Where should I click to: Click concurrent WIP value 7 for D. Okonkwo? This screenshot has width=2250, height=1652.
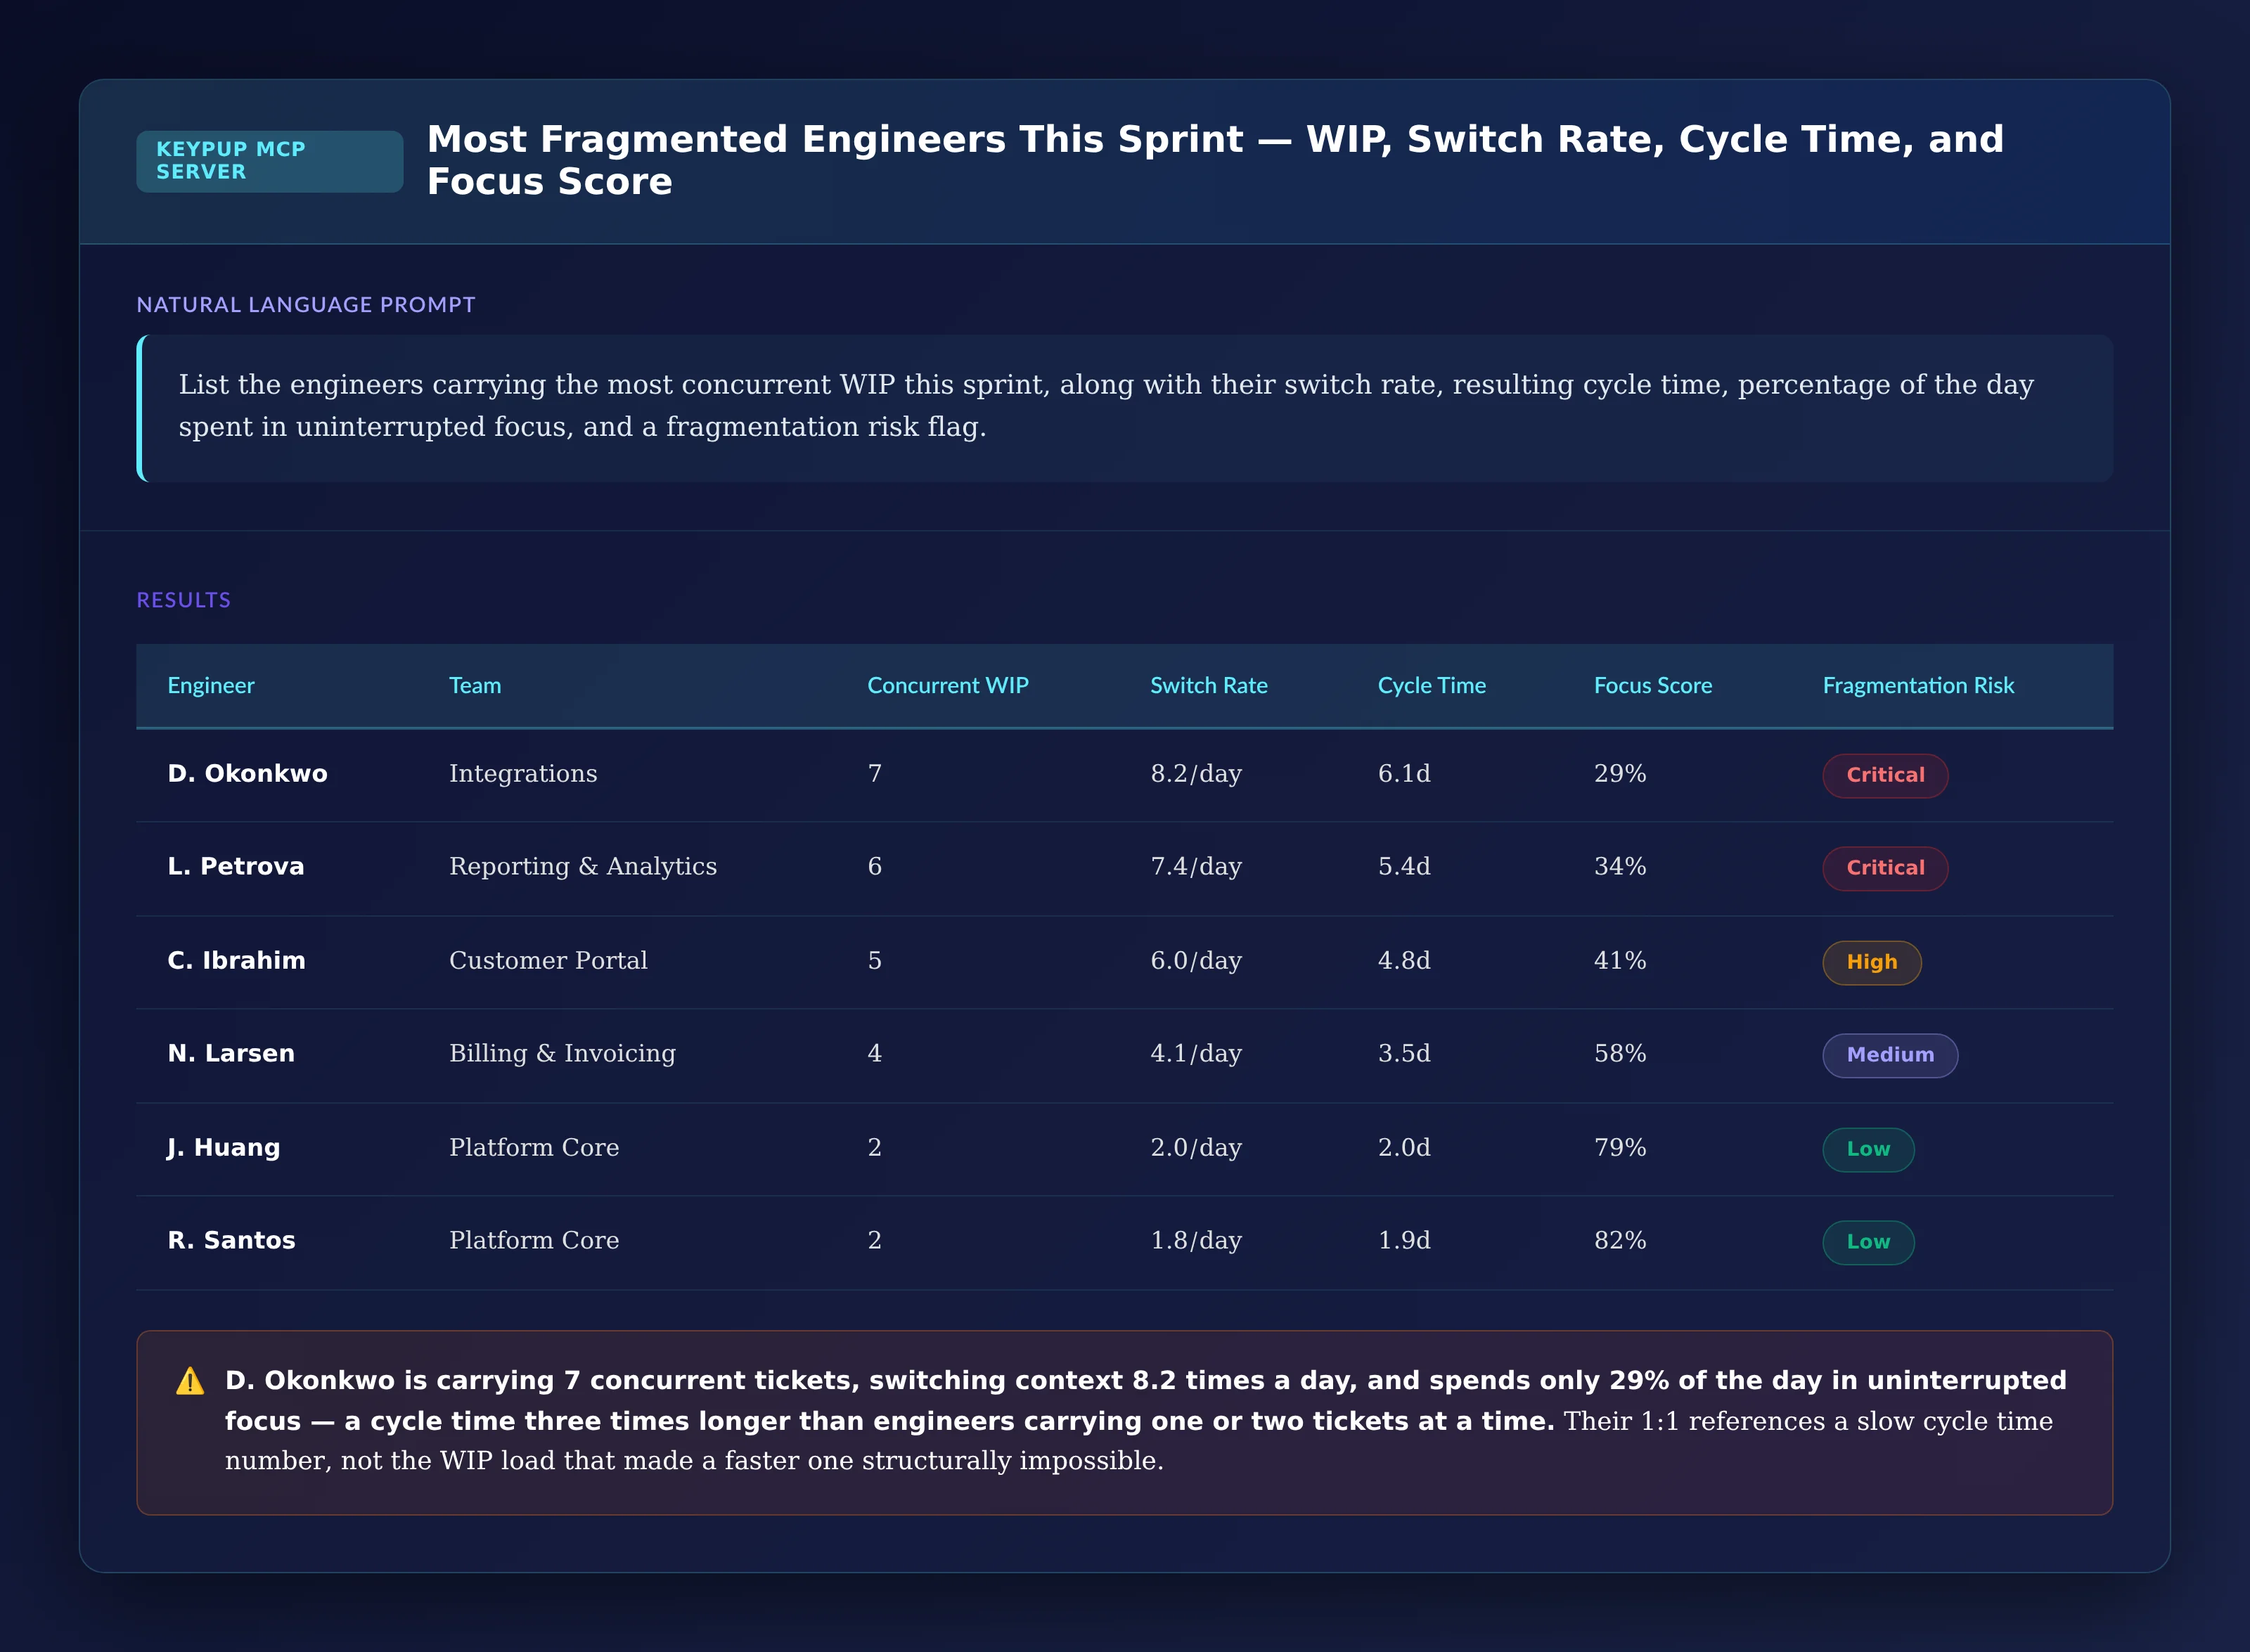coord(875,774)
